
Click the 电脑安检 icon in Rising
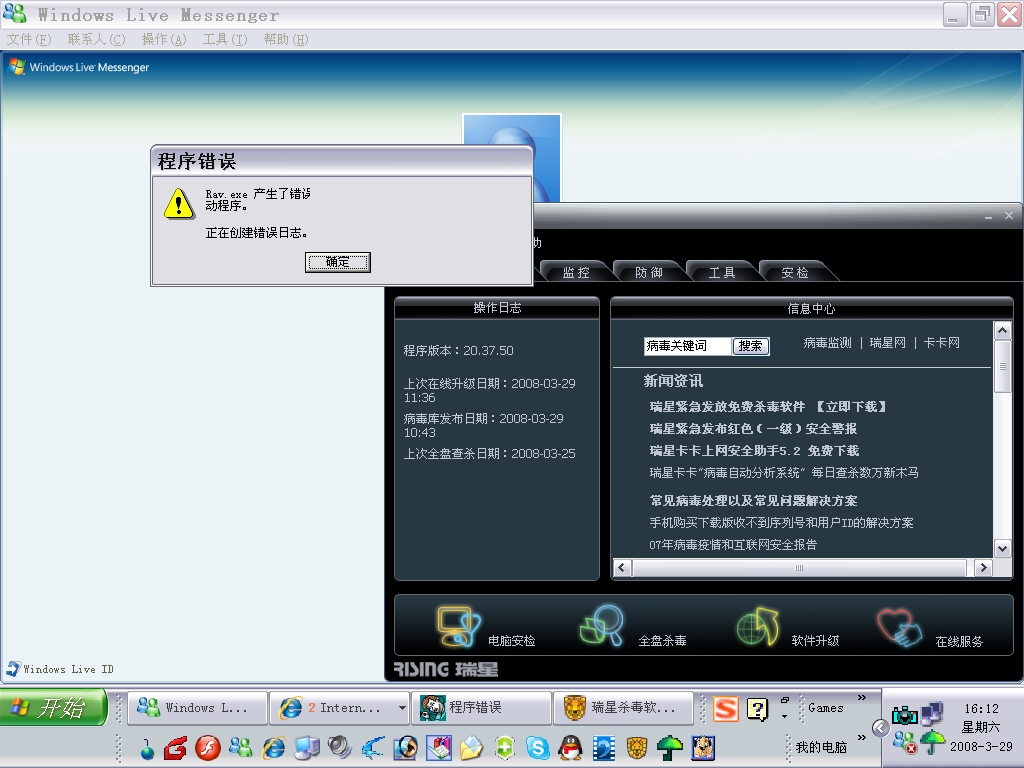click(x=458, y=626)
